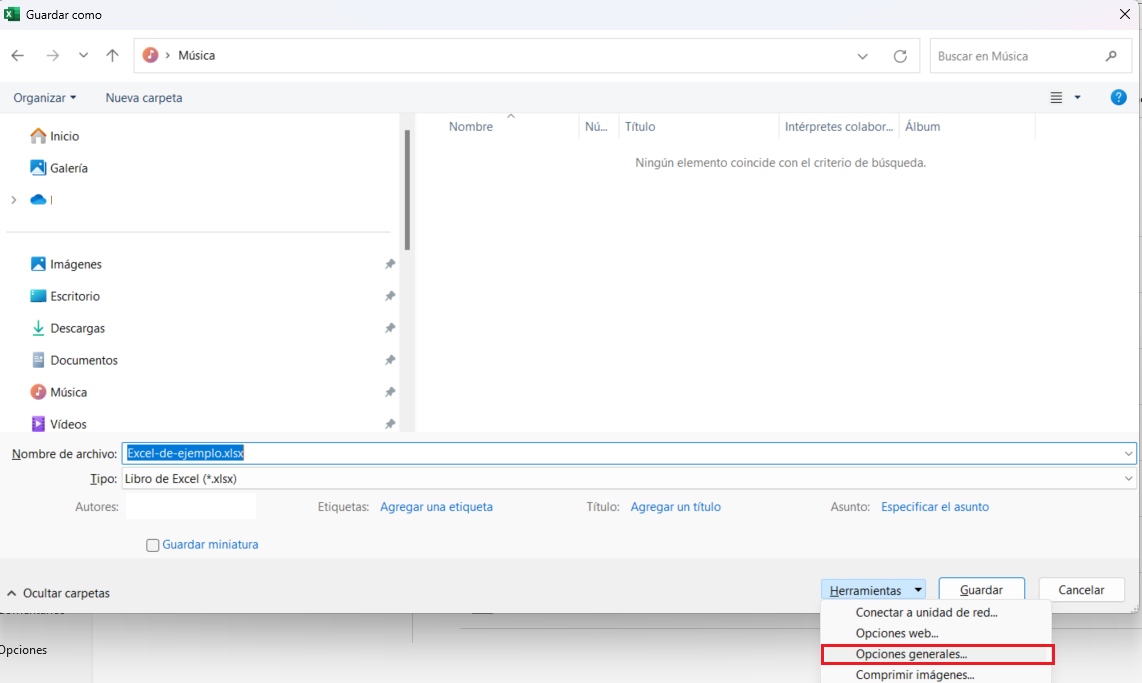This screenshot has height=683, width=1142.
Task: Click the navigation pane scrollbar
Action: pyautogui.click(x=407, y=190)
